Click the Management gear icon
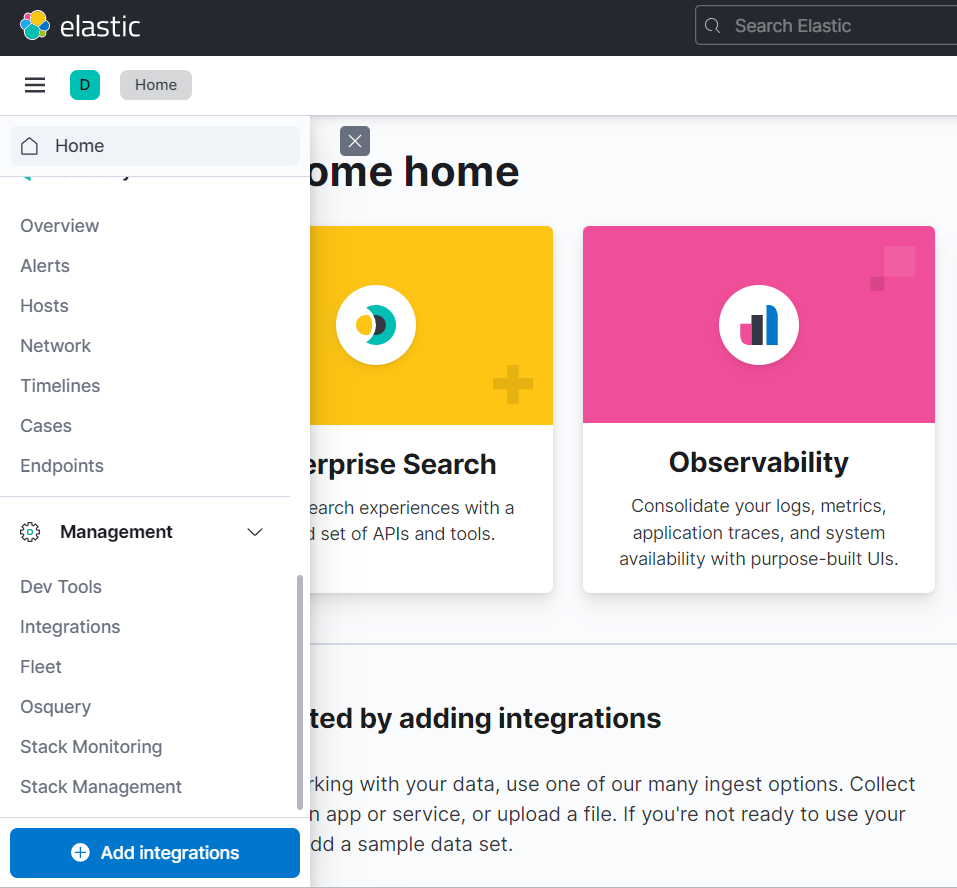957x888 pixels. click(x=30, y=532)
